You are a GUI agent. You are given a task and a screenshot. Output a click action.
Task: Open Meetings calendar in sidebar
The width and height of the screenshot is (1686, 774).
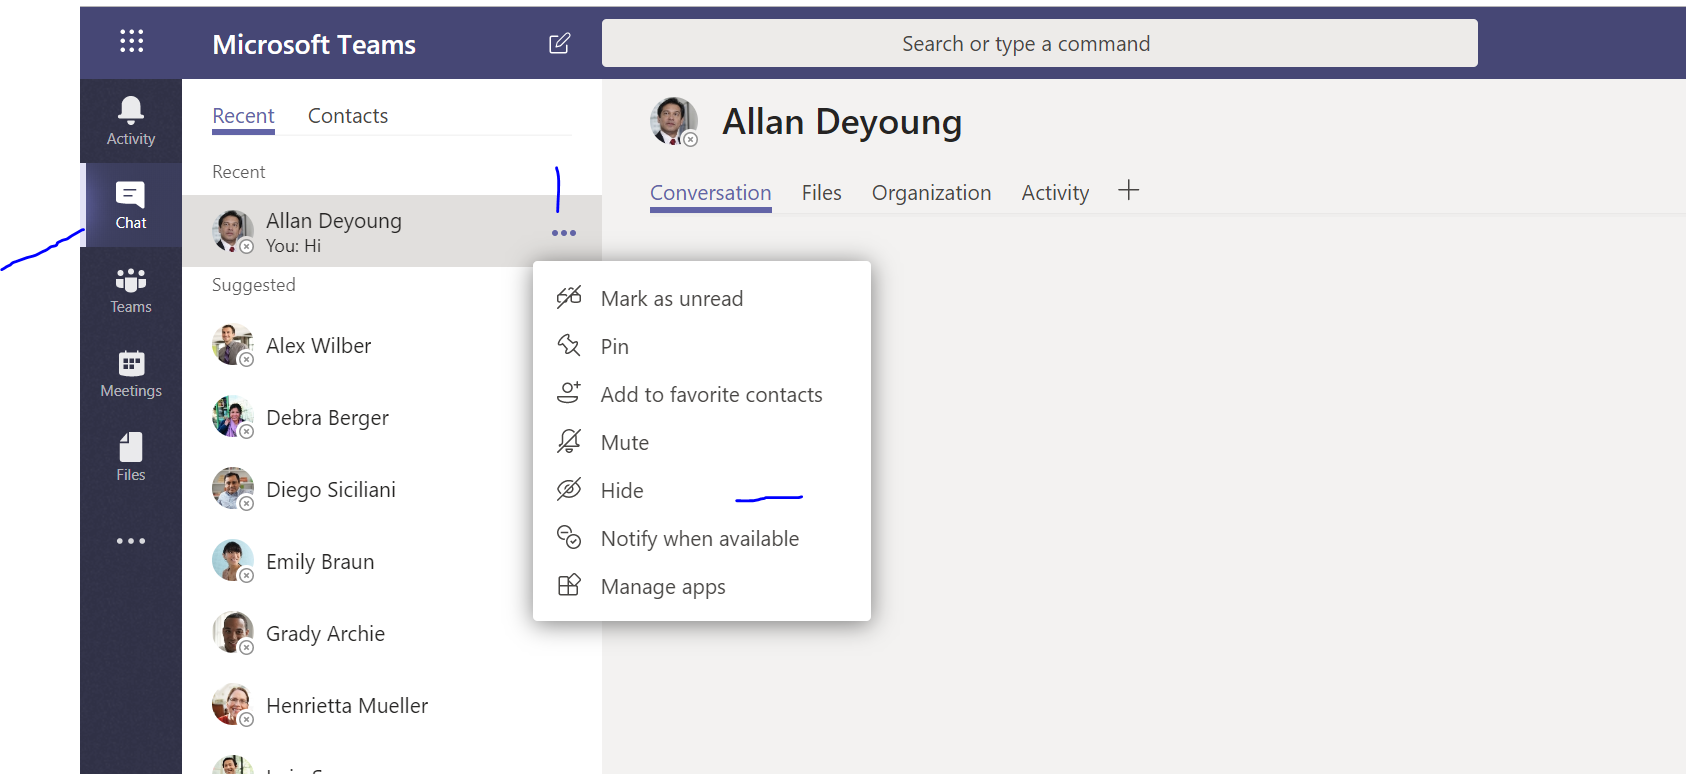131,374
